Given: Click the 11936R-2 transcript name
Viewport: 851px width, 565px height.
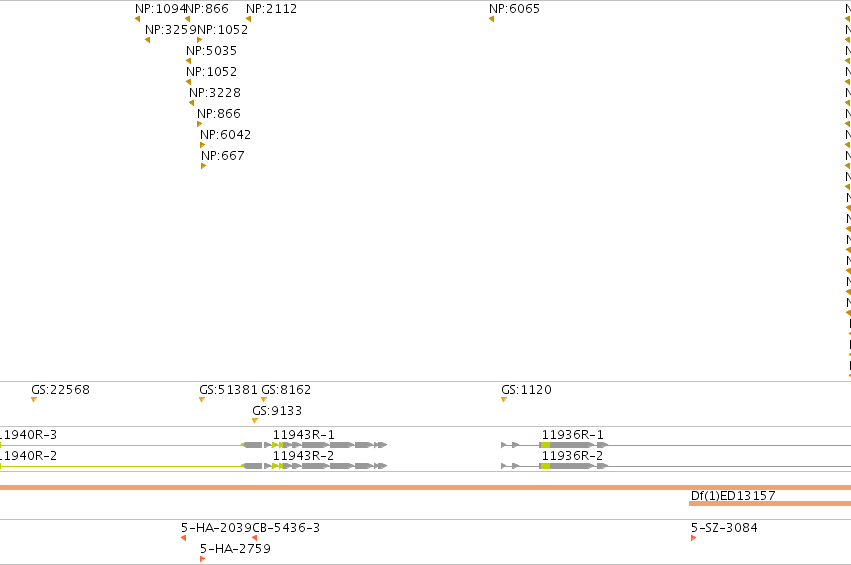Looking at the screenshot, I should point(573,456).
